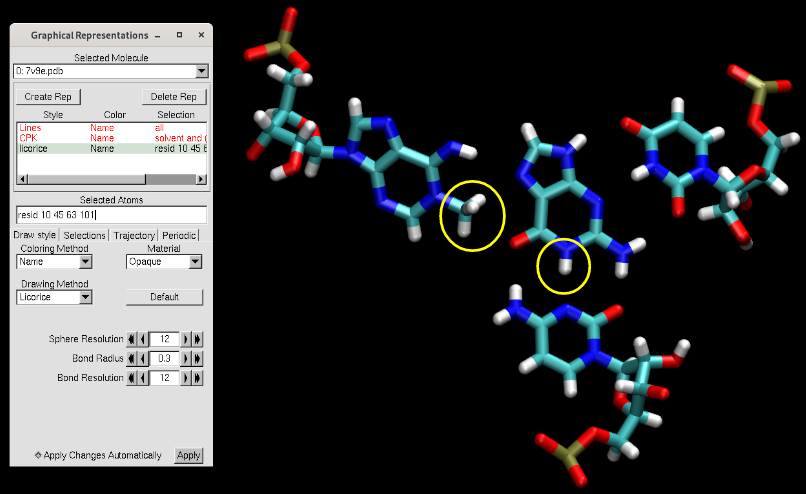Decrease Sphere Resolution by one step

coord(142,339)
